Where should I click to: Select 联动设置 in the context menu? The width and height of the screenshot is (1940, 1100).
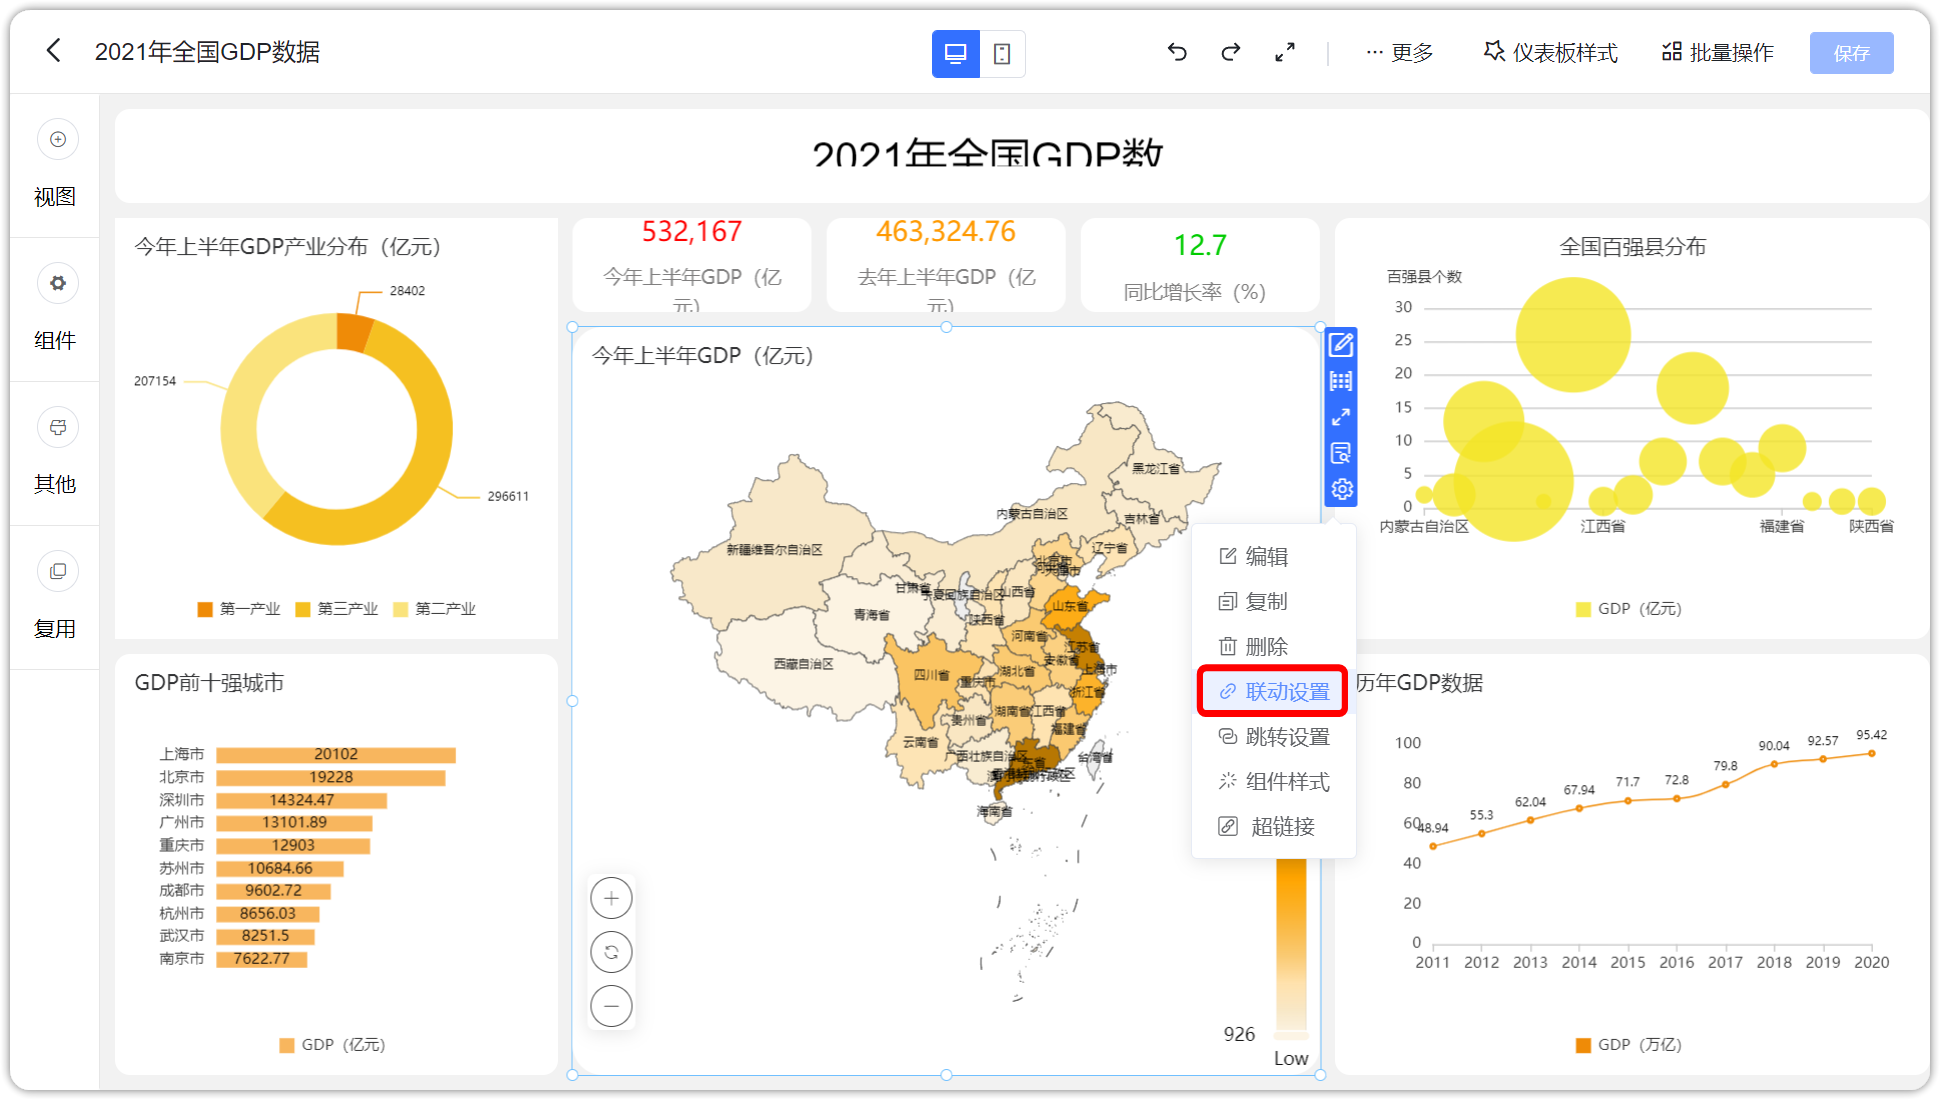click(x=1273, y=691)
